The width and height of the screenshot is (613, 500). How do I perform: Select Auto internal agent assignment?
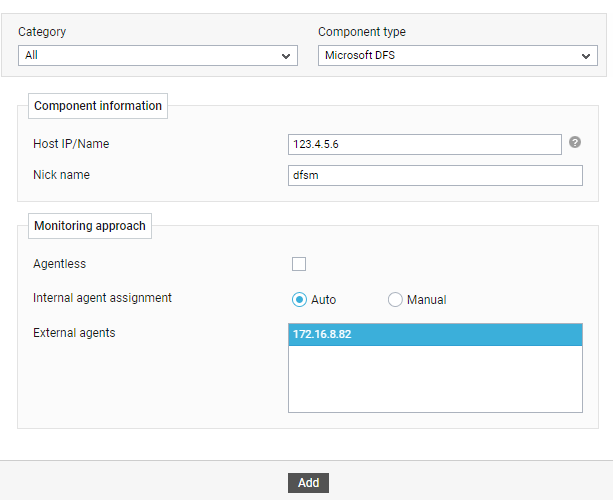pos(299,300)
